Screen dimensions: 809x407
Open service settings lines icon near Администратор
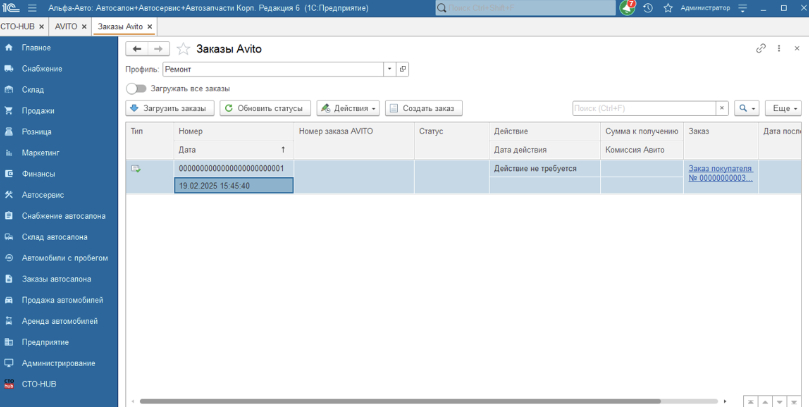[x=742, y=8]
